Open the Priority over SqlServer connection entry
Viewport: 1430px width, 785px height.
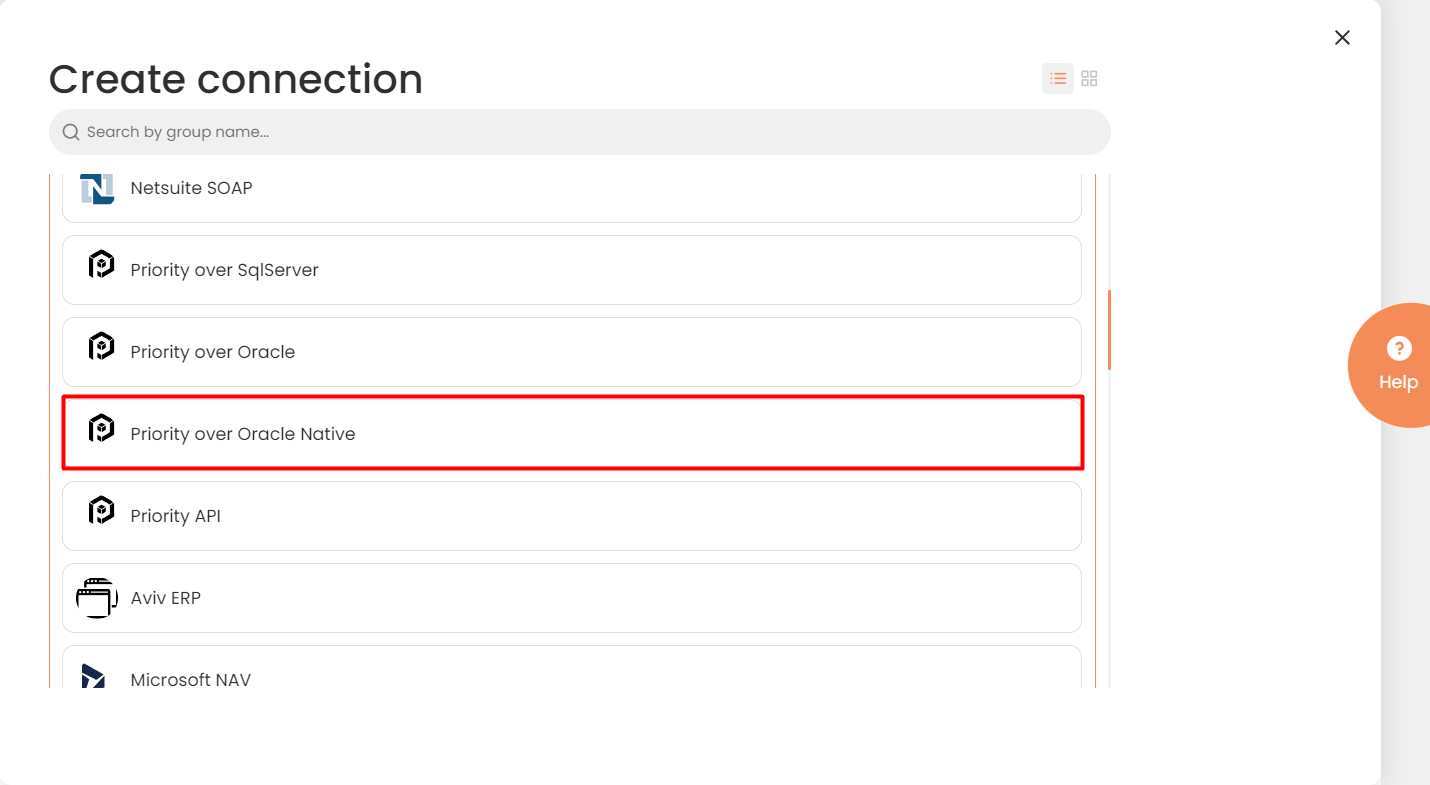point(571,270)
